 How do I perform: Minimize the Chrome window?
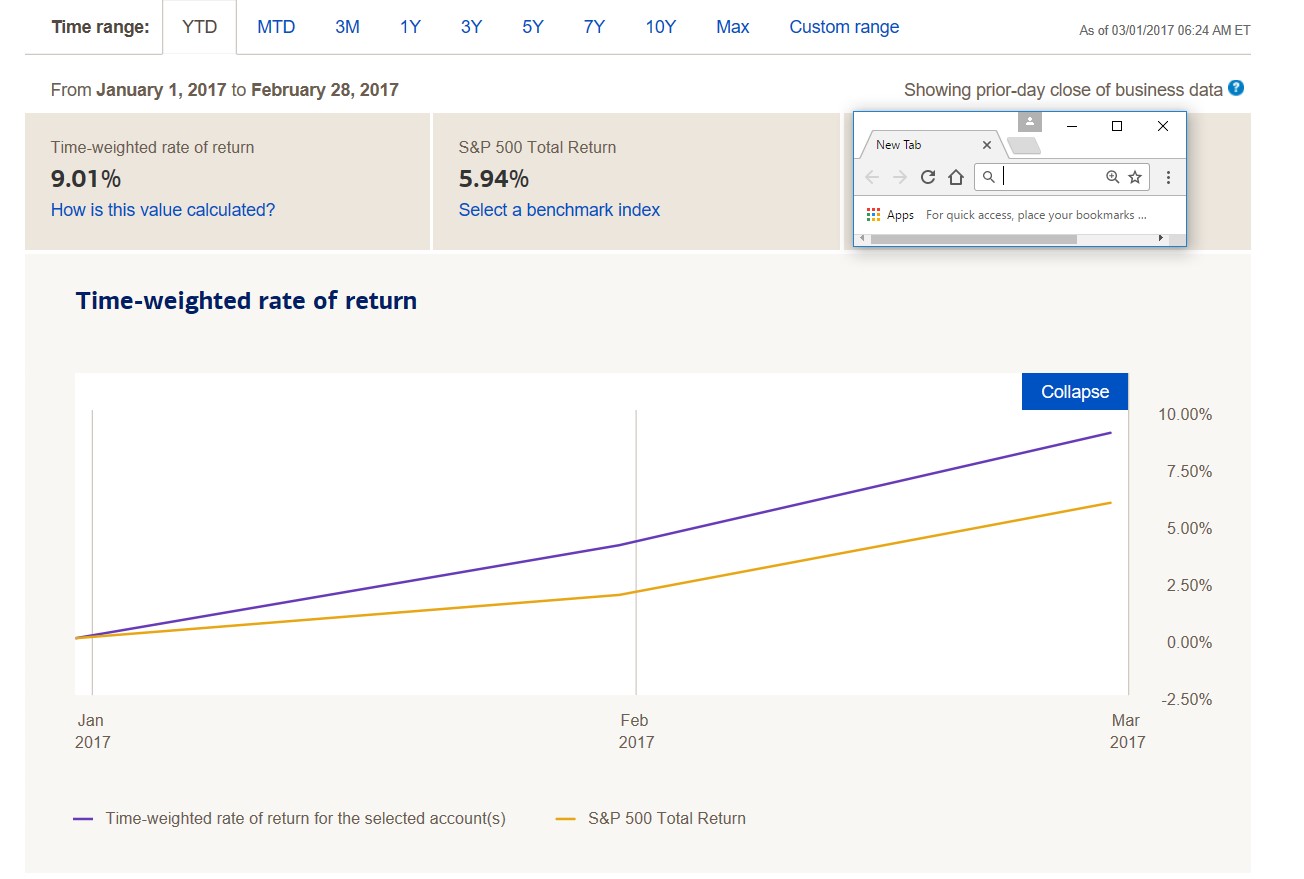[1071, 126]
